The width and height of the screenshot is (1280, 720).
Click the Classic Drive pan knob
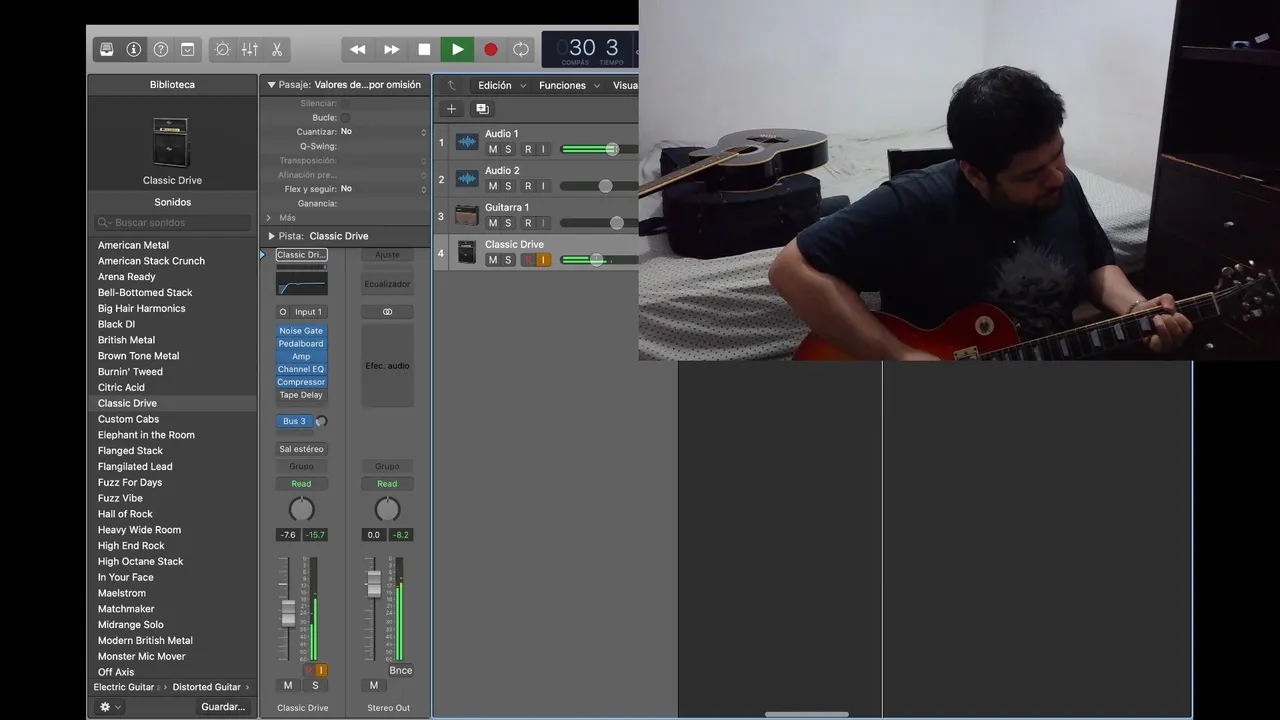tap(301, 510)
